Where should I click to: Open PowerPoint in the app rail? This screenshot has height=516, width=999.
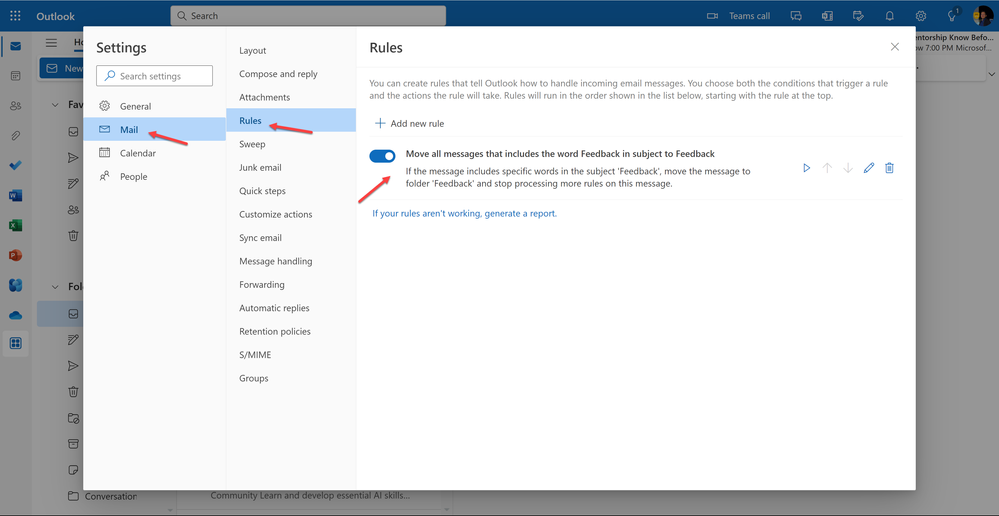point(15,255)
